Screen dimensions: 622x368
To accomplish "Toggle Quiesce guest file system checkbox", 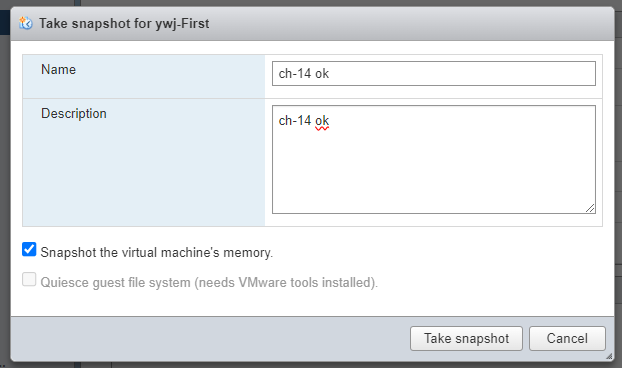I will (29, 279).
